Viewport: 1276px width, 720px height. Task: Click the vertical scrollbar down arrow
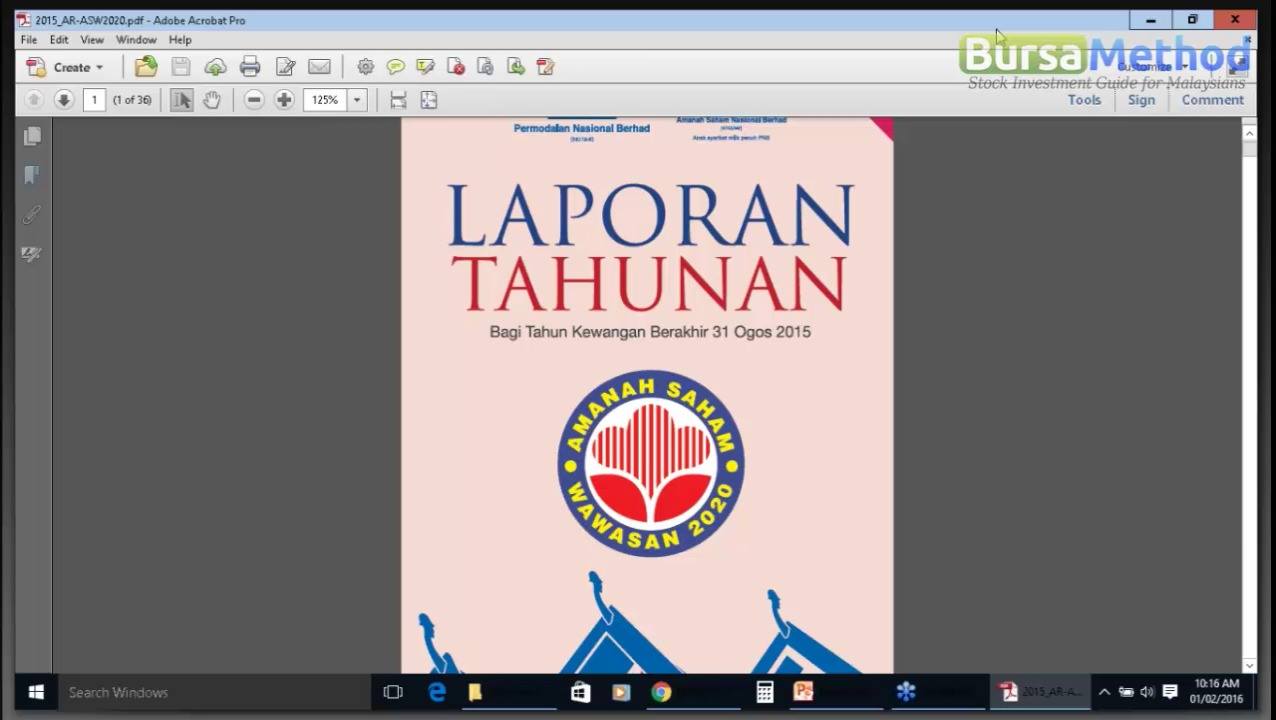(1249, 665)
